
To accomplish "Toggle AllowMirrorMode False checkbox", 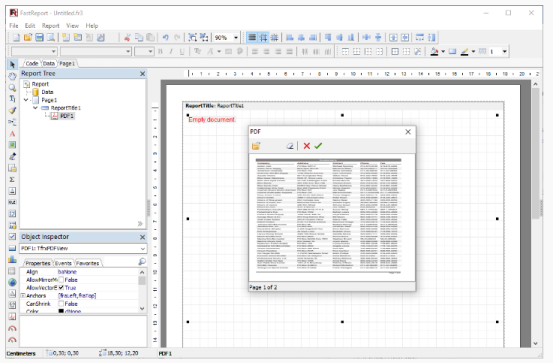I will point(61,280).
